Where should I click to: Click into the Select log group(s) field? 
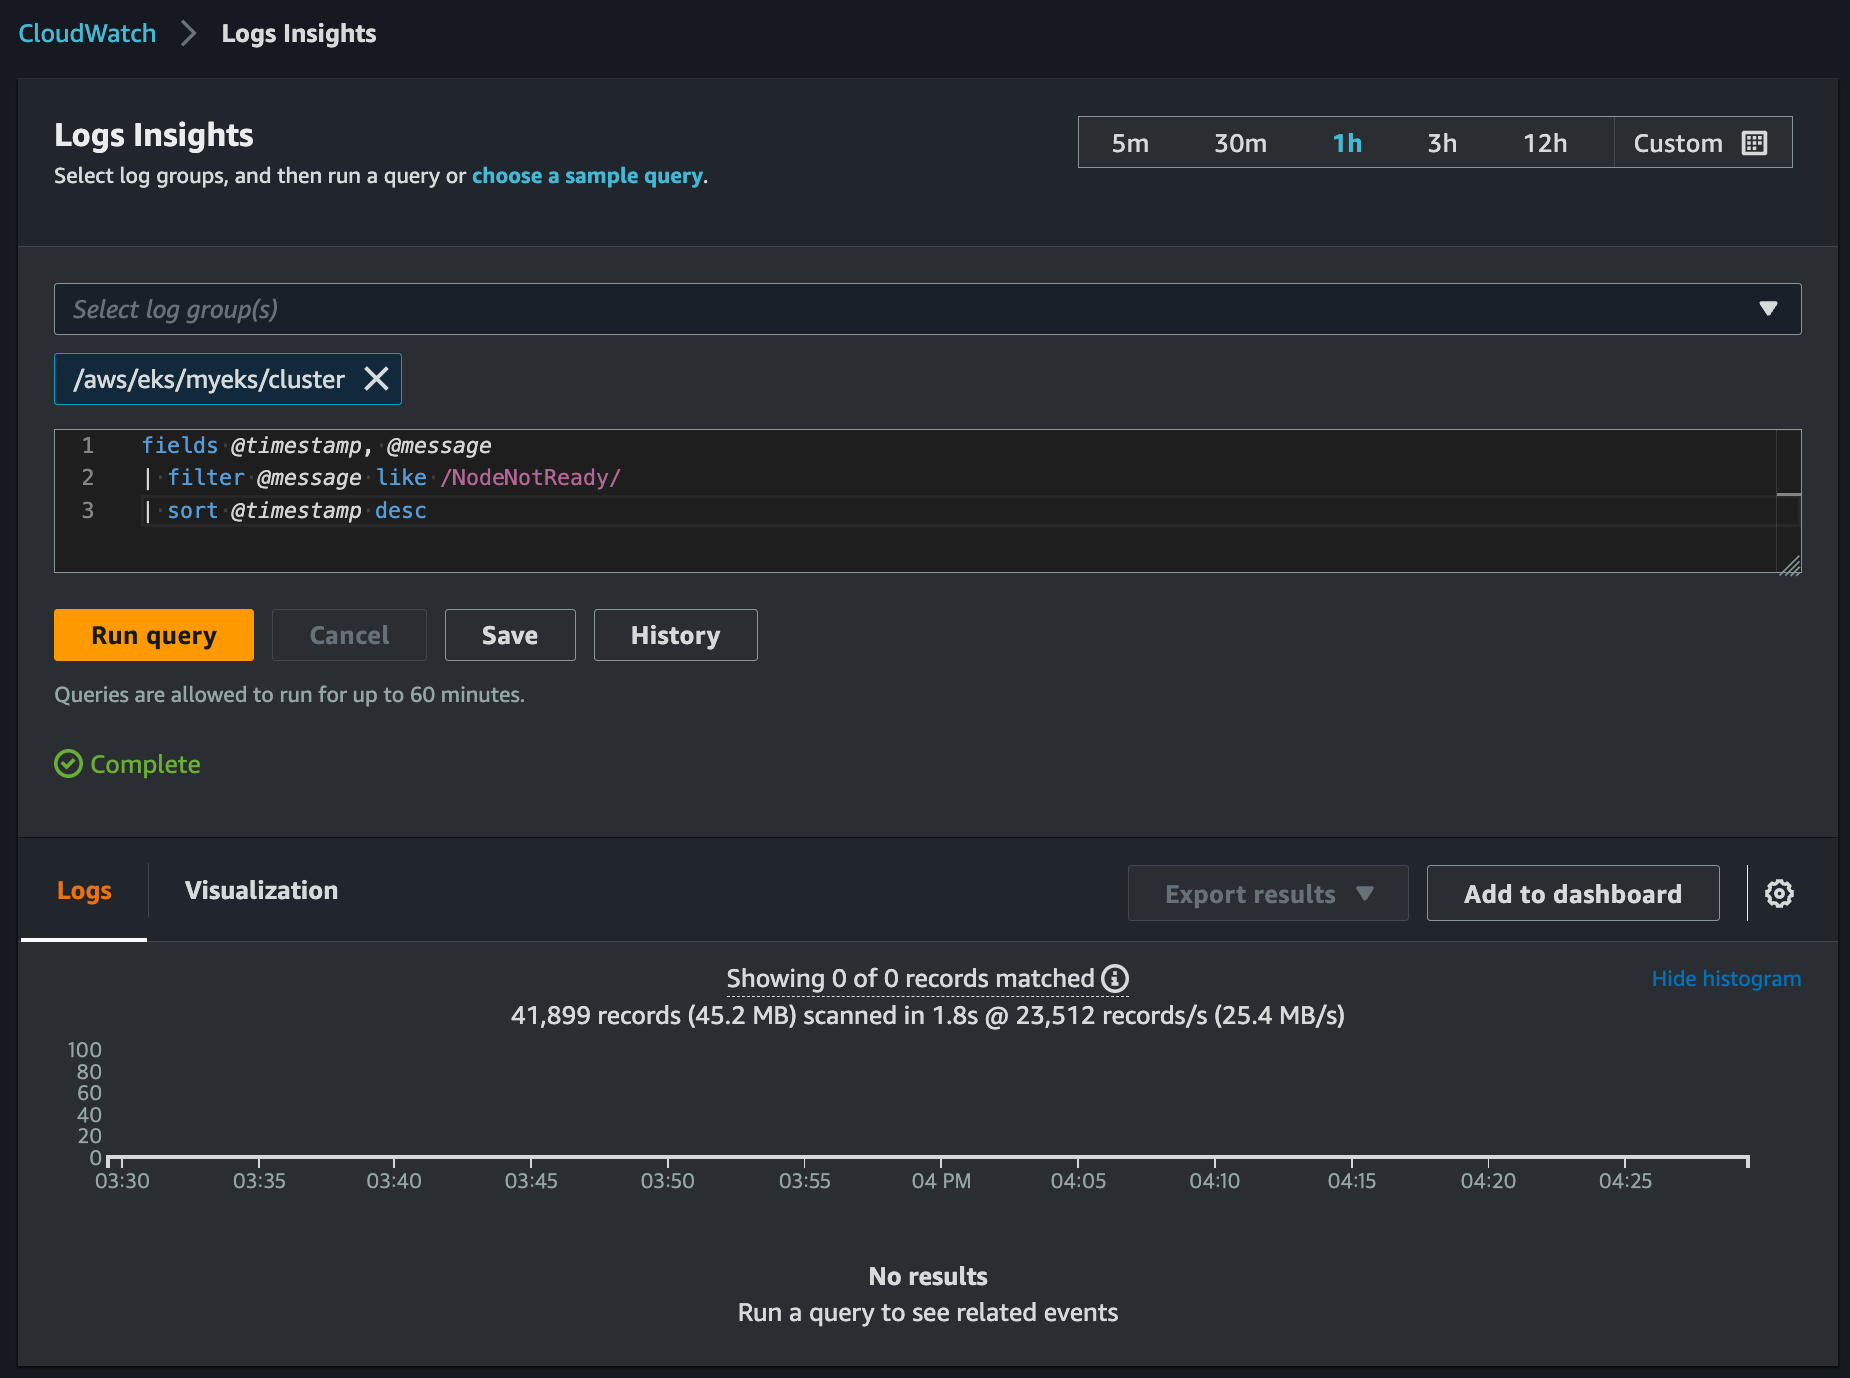point(927,309)
